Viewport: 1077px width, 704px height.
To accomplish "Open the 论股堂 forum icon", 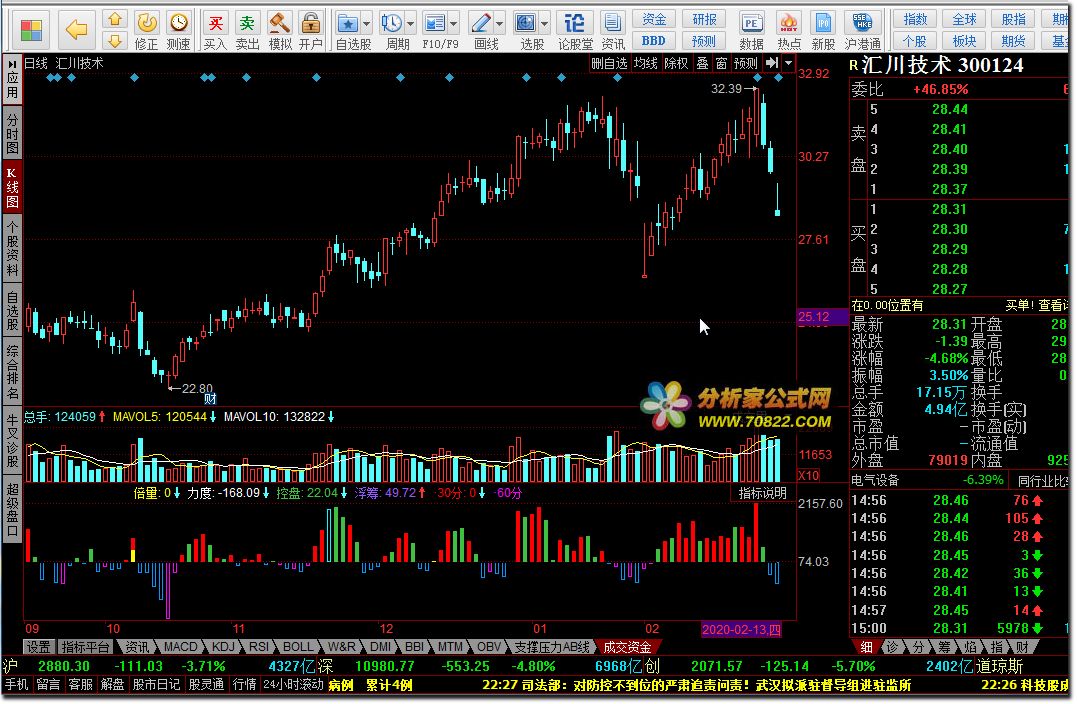I will 574,24.
